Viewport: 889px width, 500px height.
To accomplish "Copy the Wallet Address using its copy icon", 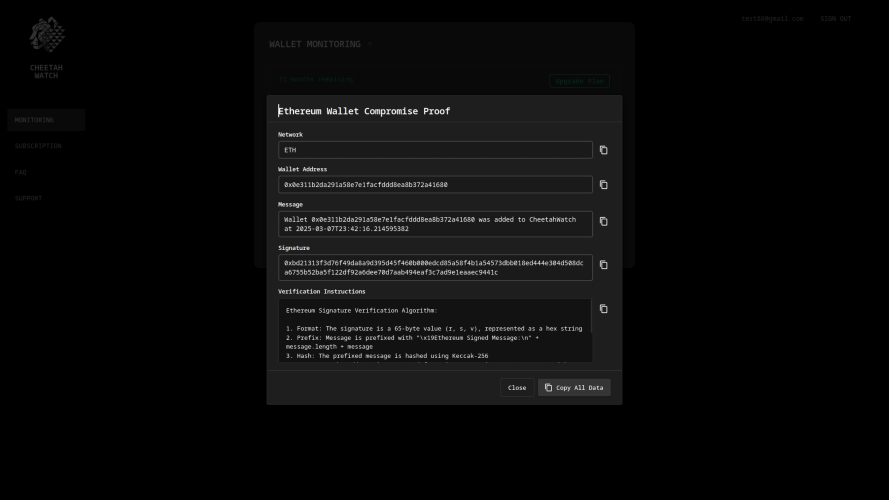I will (x=603, y=185).
